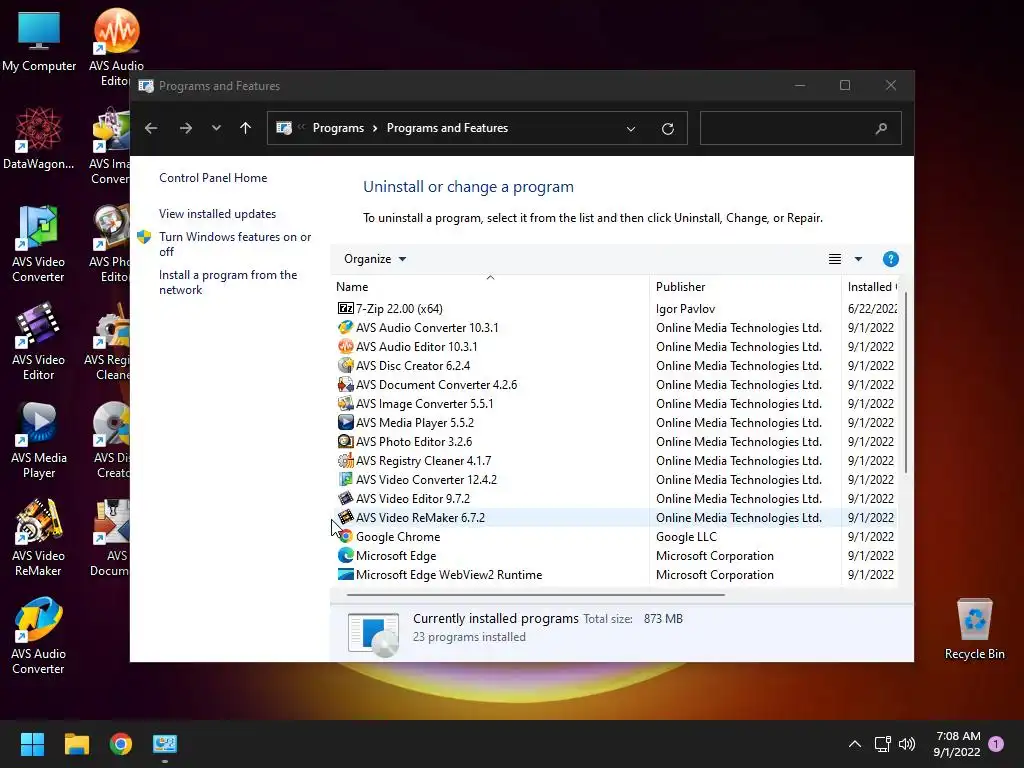This screenshot has width=1024, height=768.
Task: Select AVS Video Converter desktop shortcut
Action: 39,244
